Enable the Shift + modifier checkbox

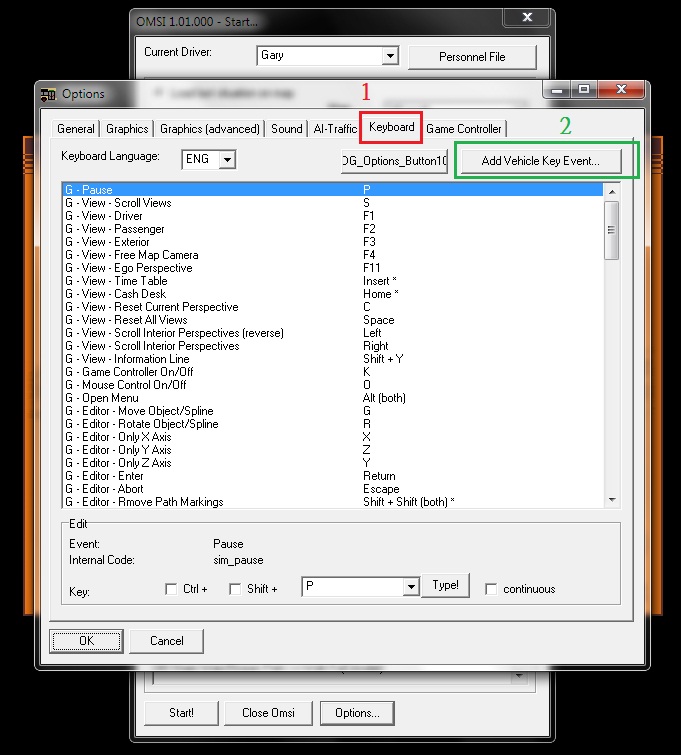pos(235,589)
